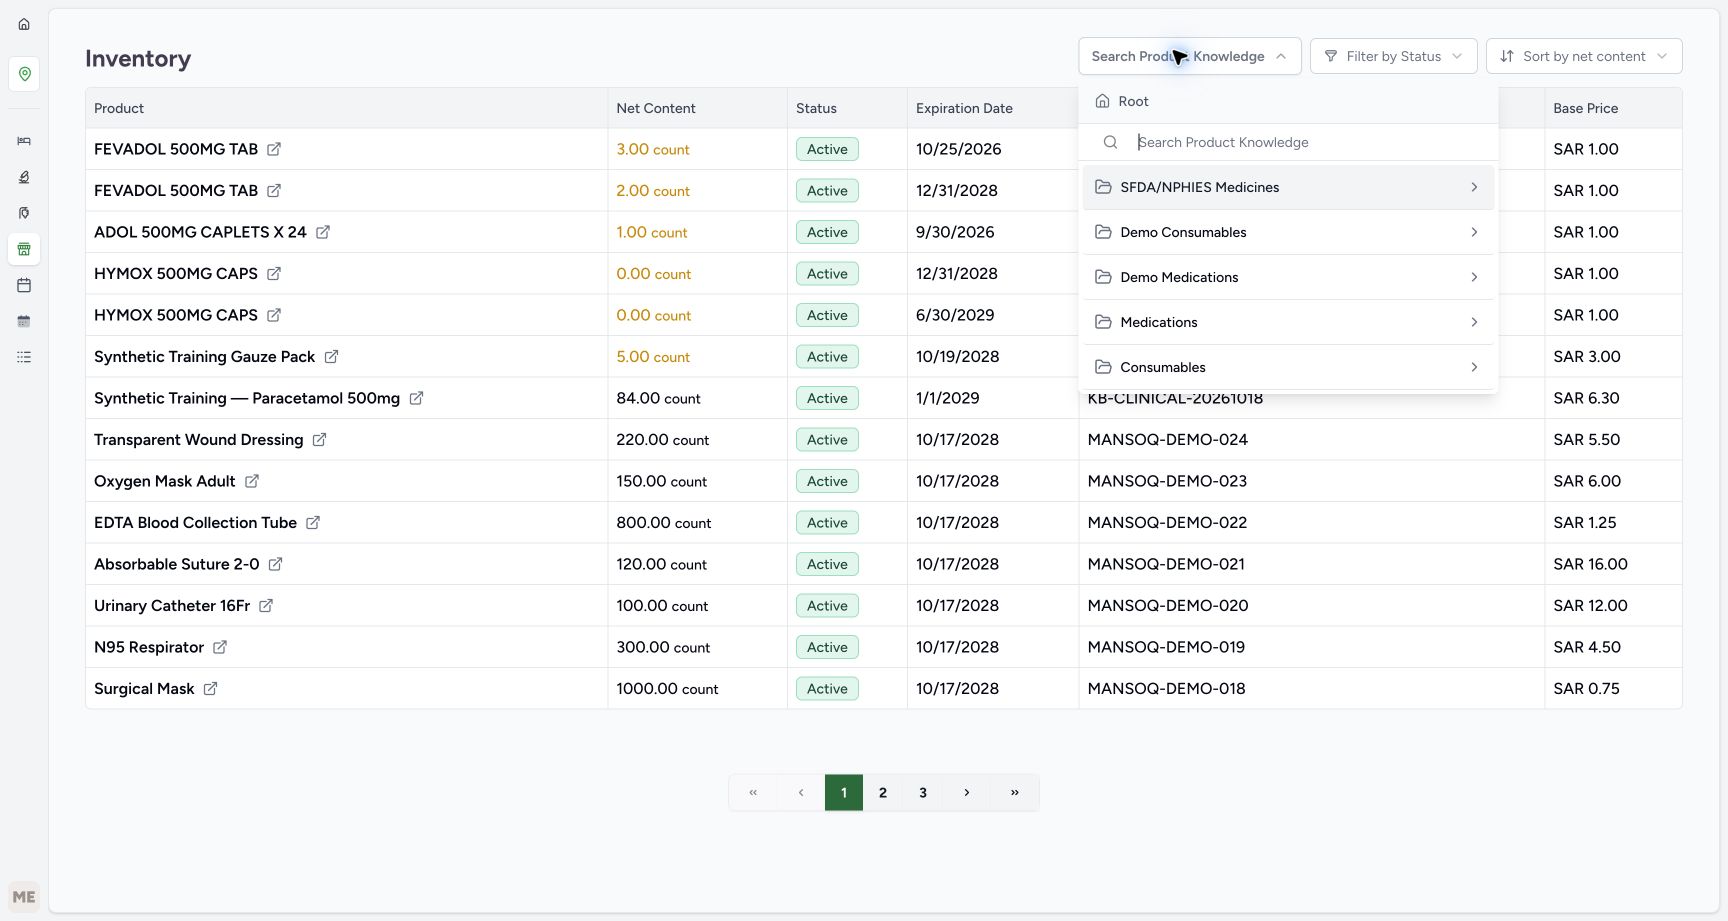Viewport: 1728px width, 921px height.
Task: Go to page 2
Action: [883, 792]
